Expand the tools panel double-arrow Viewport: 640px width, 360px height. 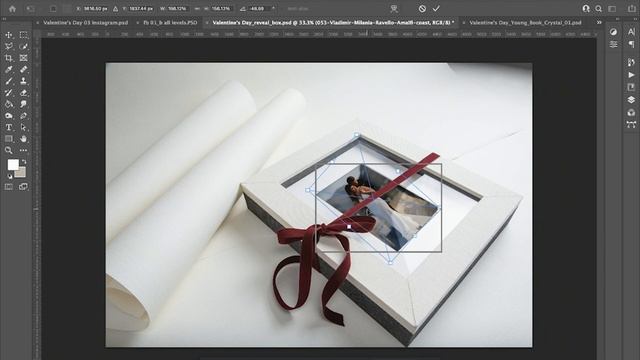[4, 19]
